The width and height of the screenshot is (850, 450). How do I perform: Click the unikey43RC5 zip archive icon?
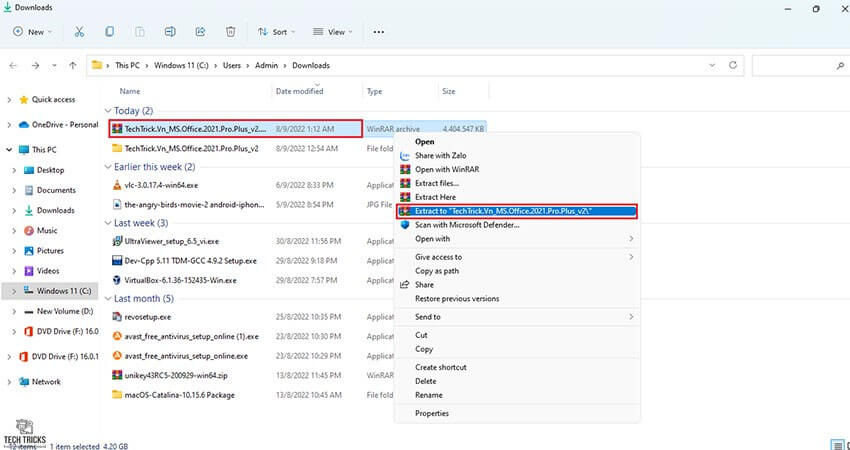tap(117, 375)
